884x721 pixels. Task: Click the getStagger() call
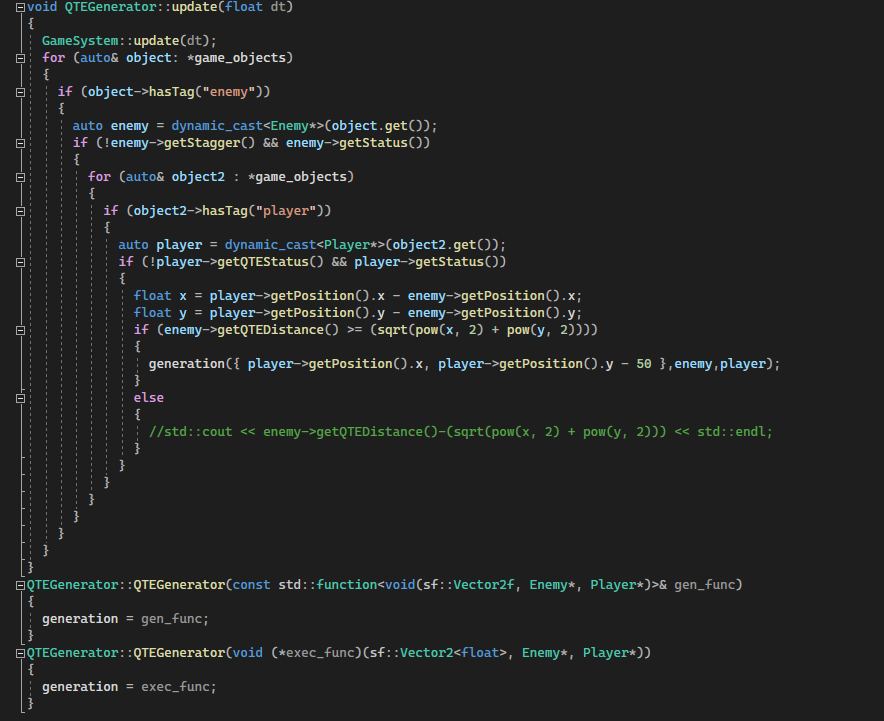[209, 143]
